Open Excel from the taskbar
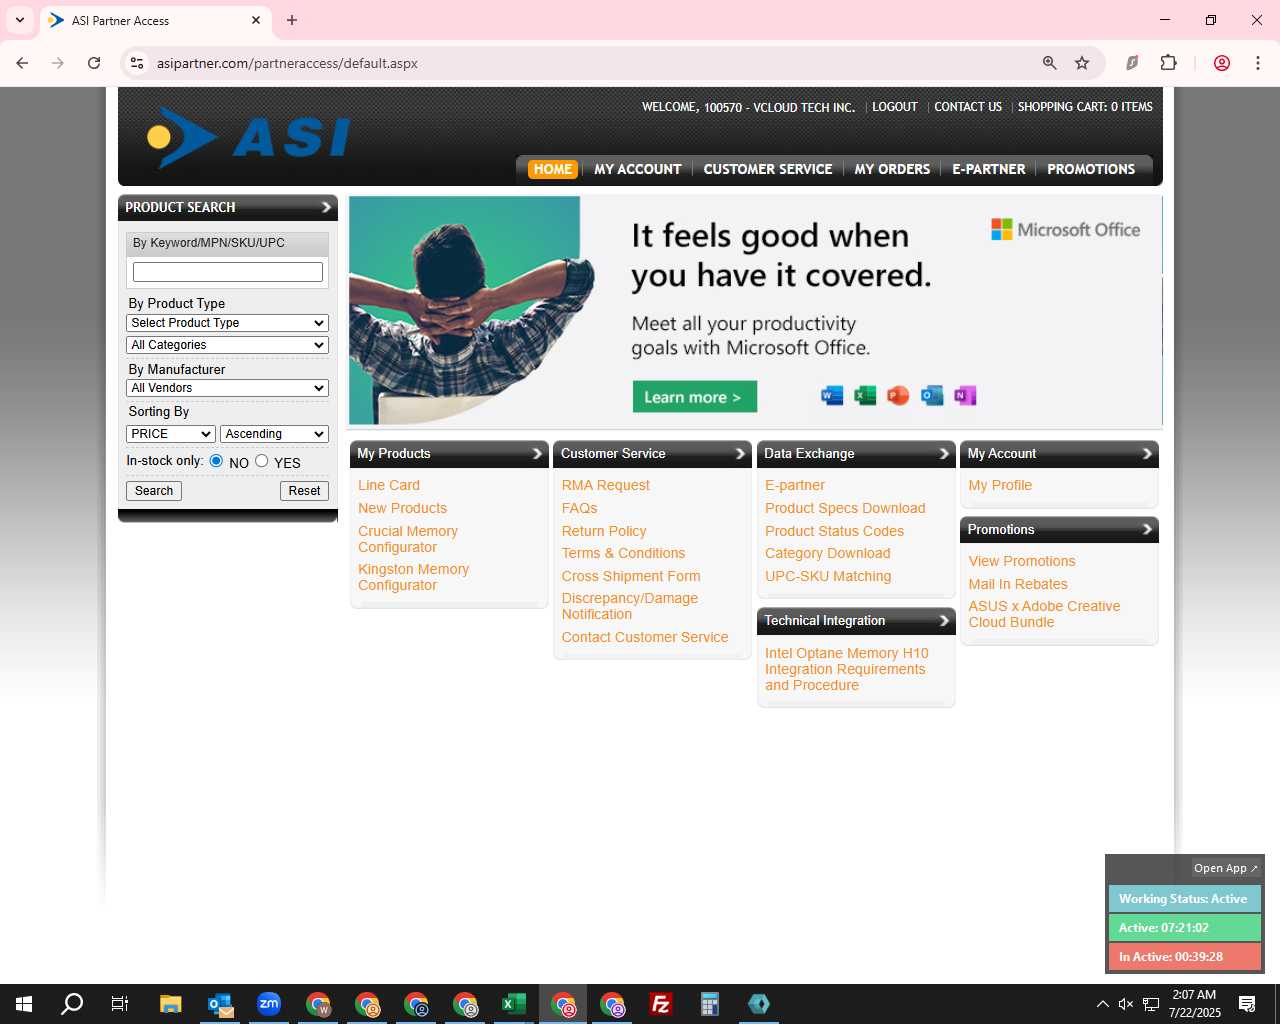 [x=514, y=1004]
